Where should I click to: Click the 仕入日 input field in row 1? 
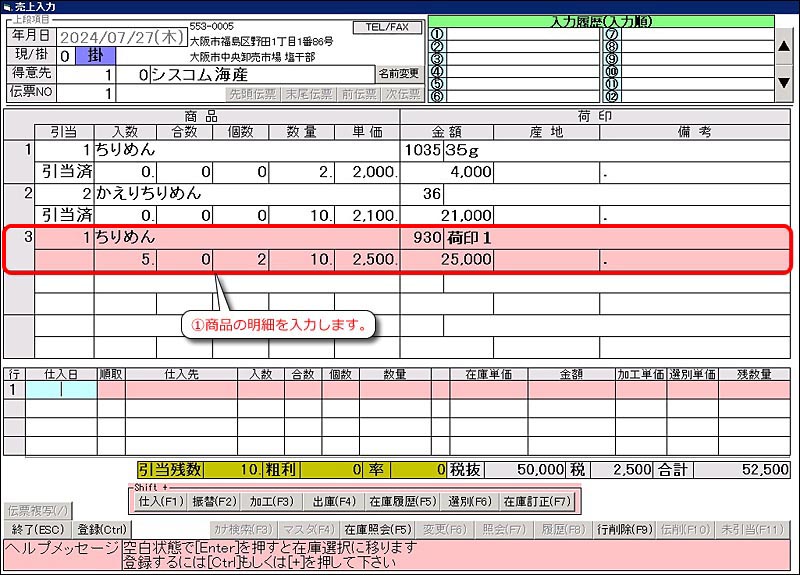click(62, 390)
